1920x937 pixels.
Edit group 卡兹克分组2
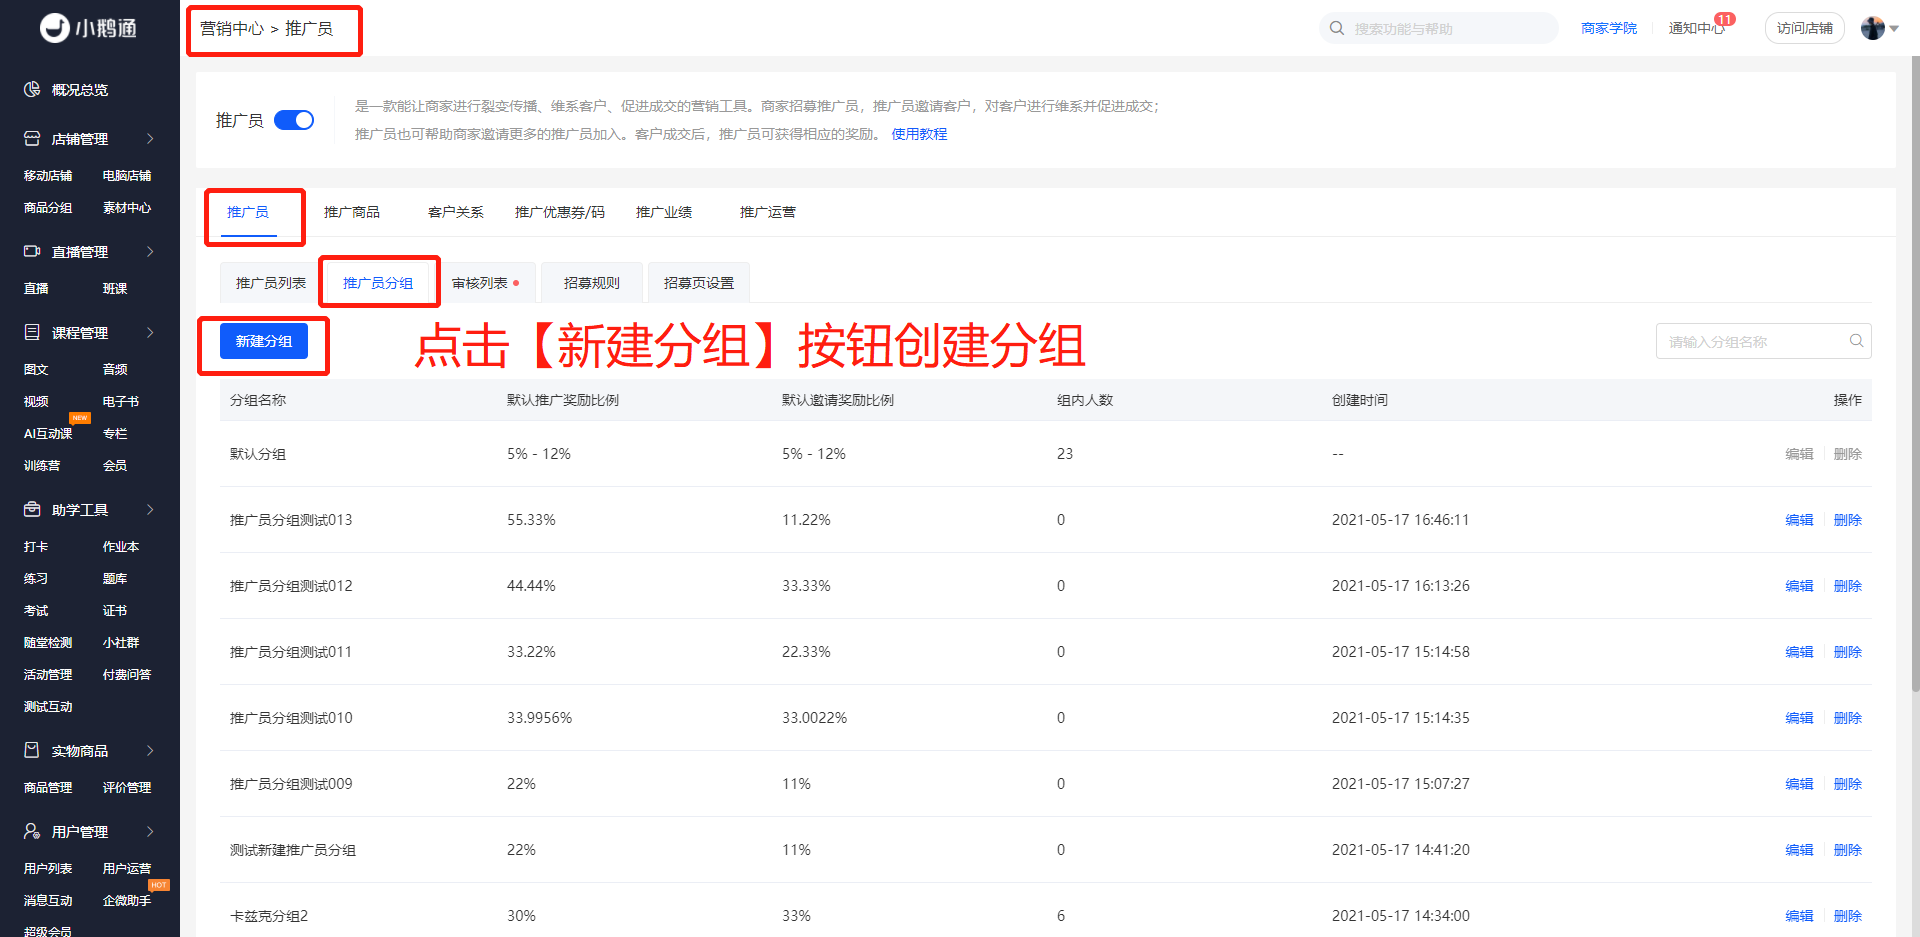click(1799, 916)
